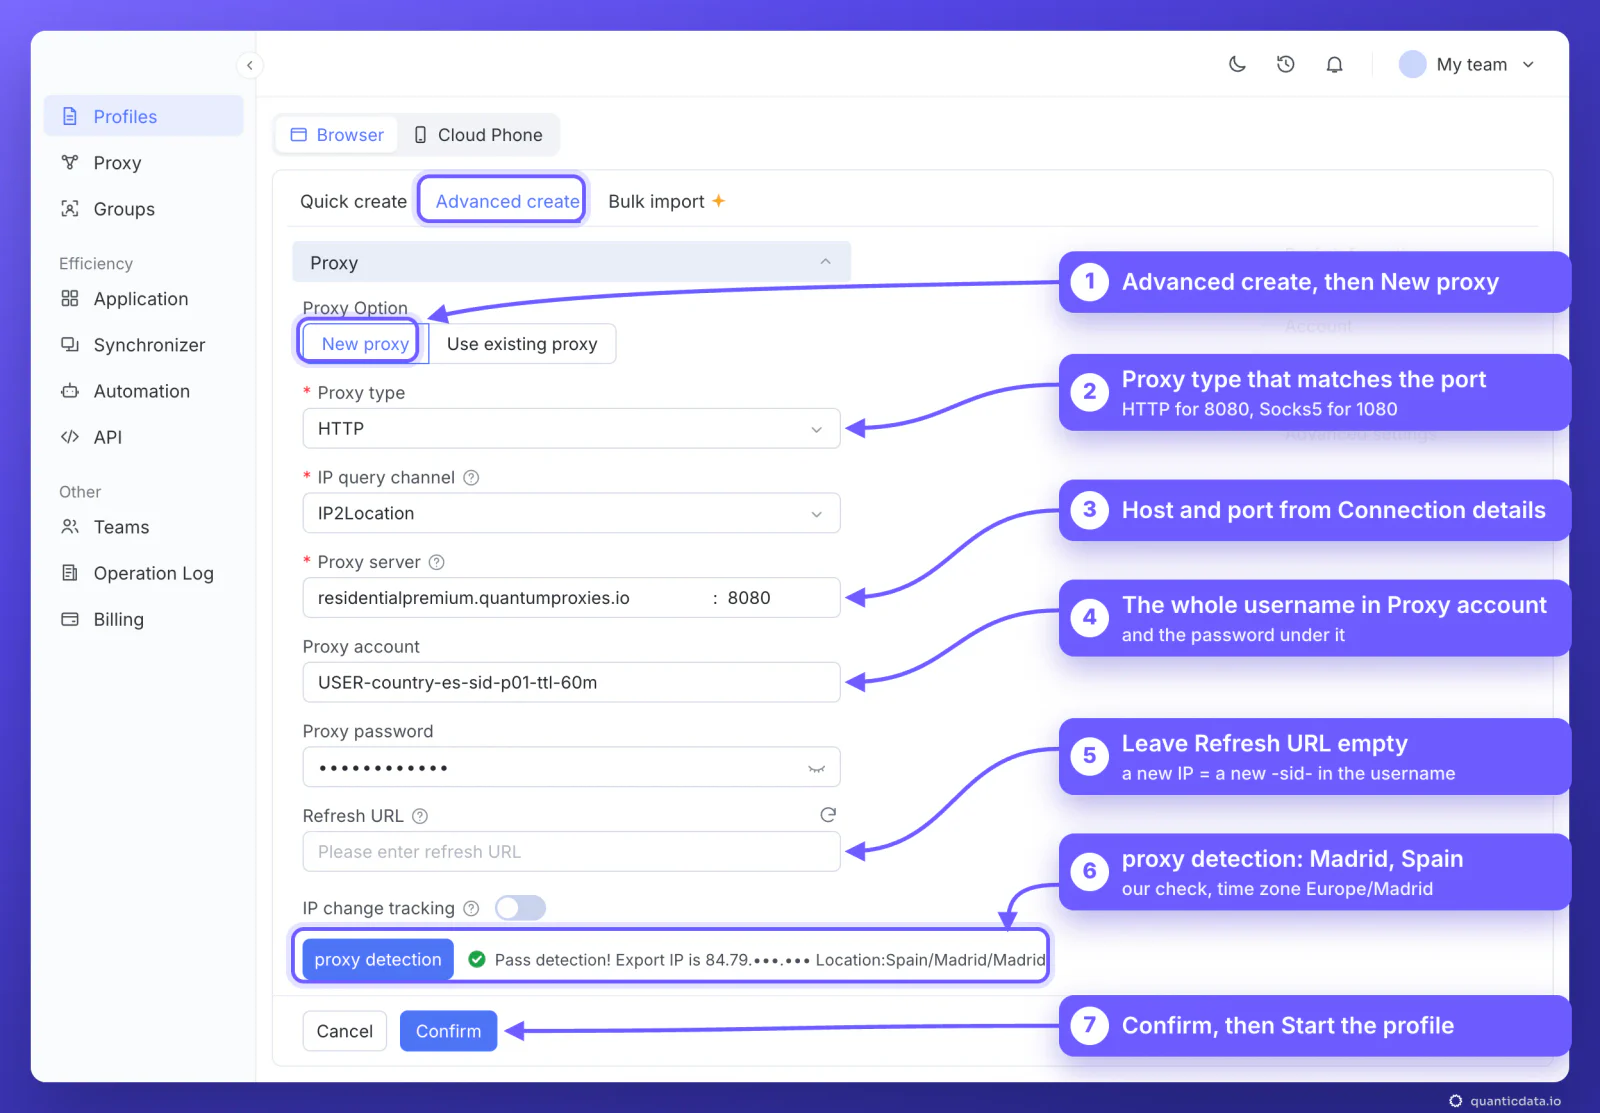The height and width of the screenshot is (1113, 1600).
Task: Click the Cancel button
Action: [344, 1031]
